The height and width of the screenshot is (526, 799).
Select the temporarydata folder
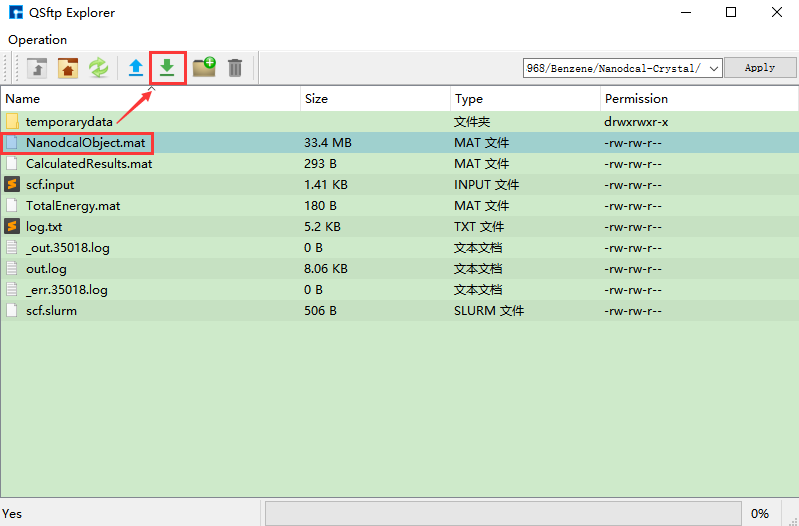[x=69, y=122]
